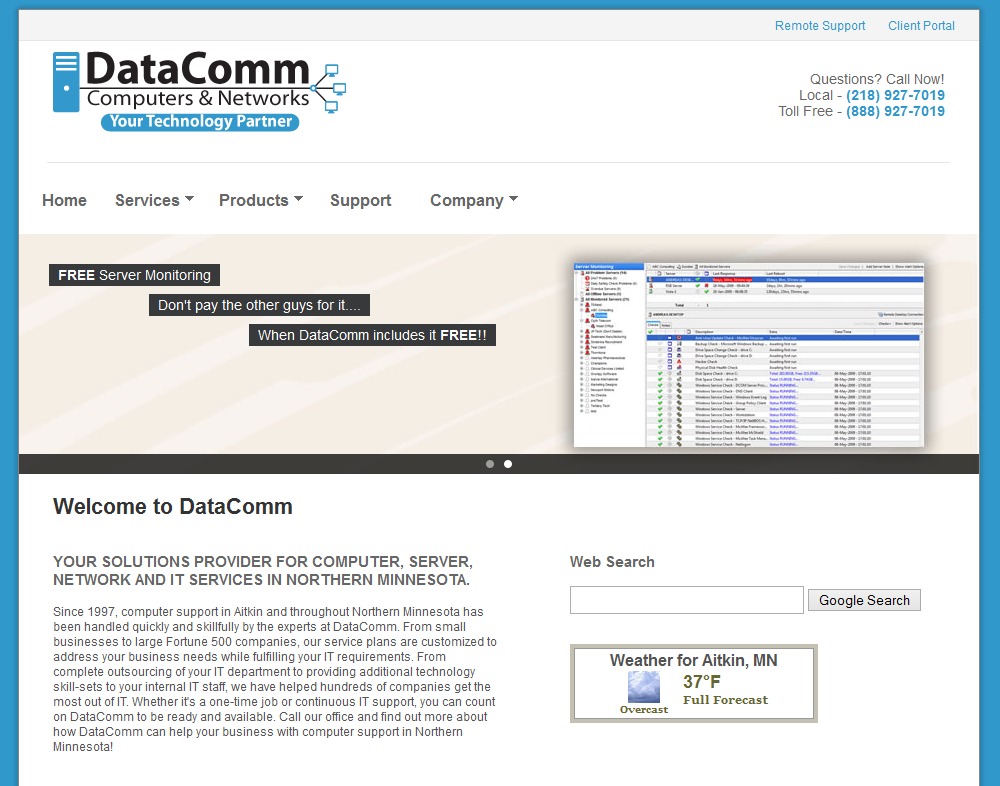The image size is (1000, 786).
Task: Click the 'Your Technology Partner' tagline badge
Action: coord(200,121)
